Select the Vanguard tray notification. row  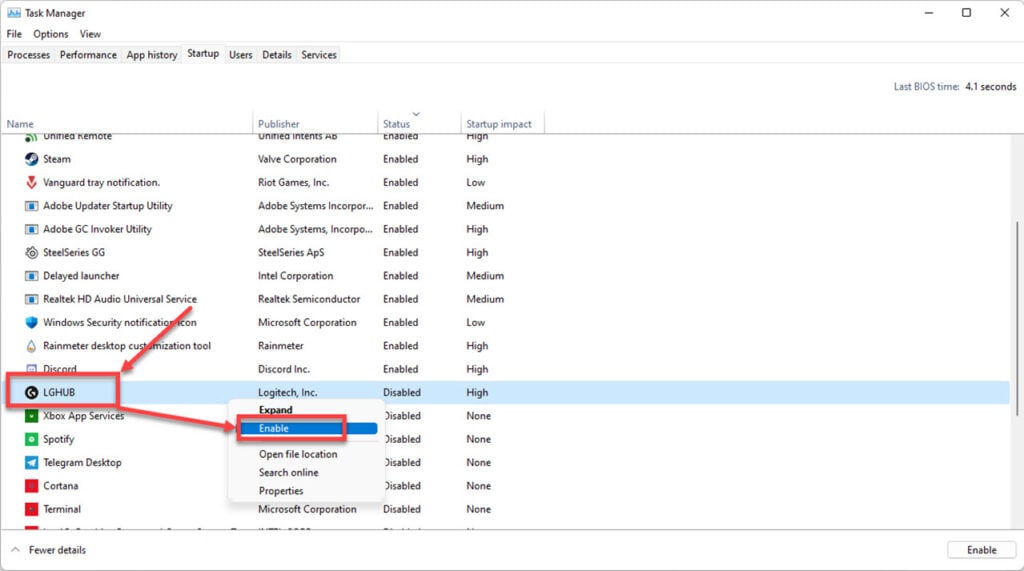(x=101, y=182)
